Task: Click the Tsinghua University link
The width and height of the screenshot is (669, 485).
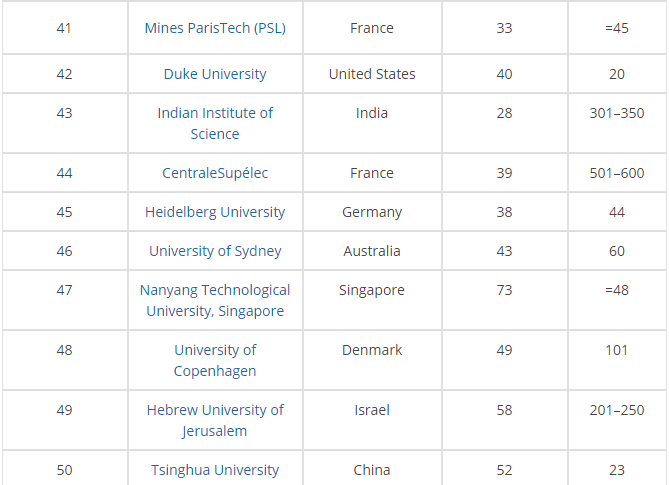Action: 215,470
